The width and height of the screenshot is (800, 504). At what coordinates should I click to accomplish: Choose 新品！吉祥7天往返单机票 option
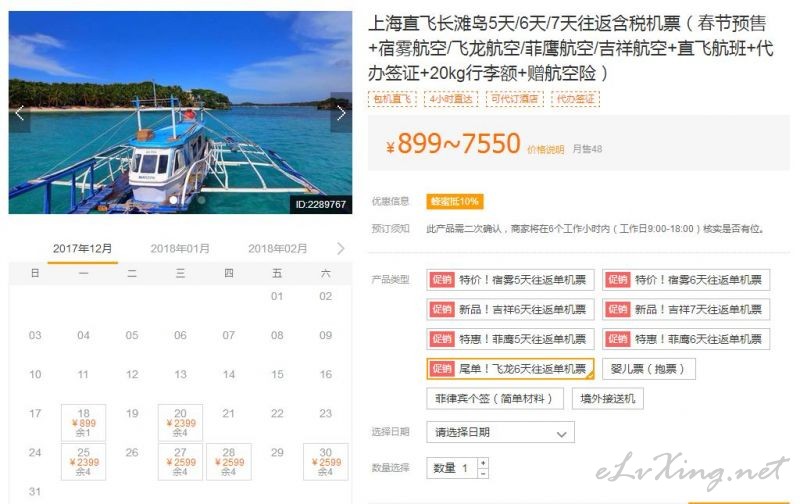[686, 310]
